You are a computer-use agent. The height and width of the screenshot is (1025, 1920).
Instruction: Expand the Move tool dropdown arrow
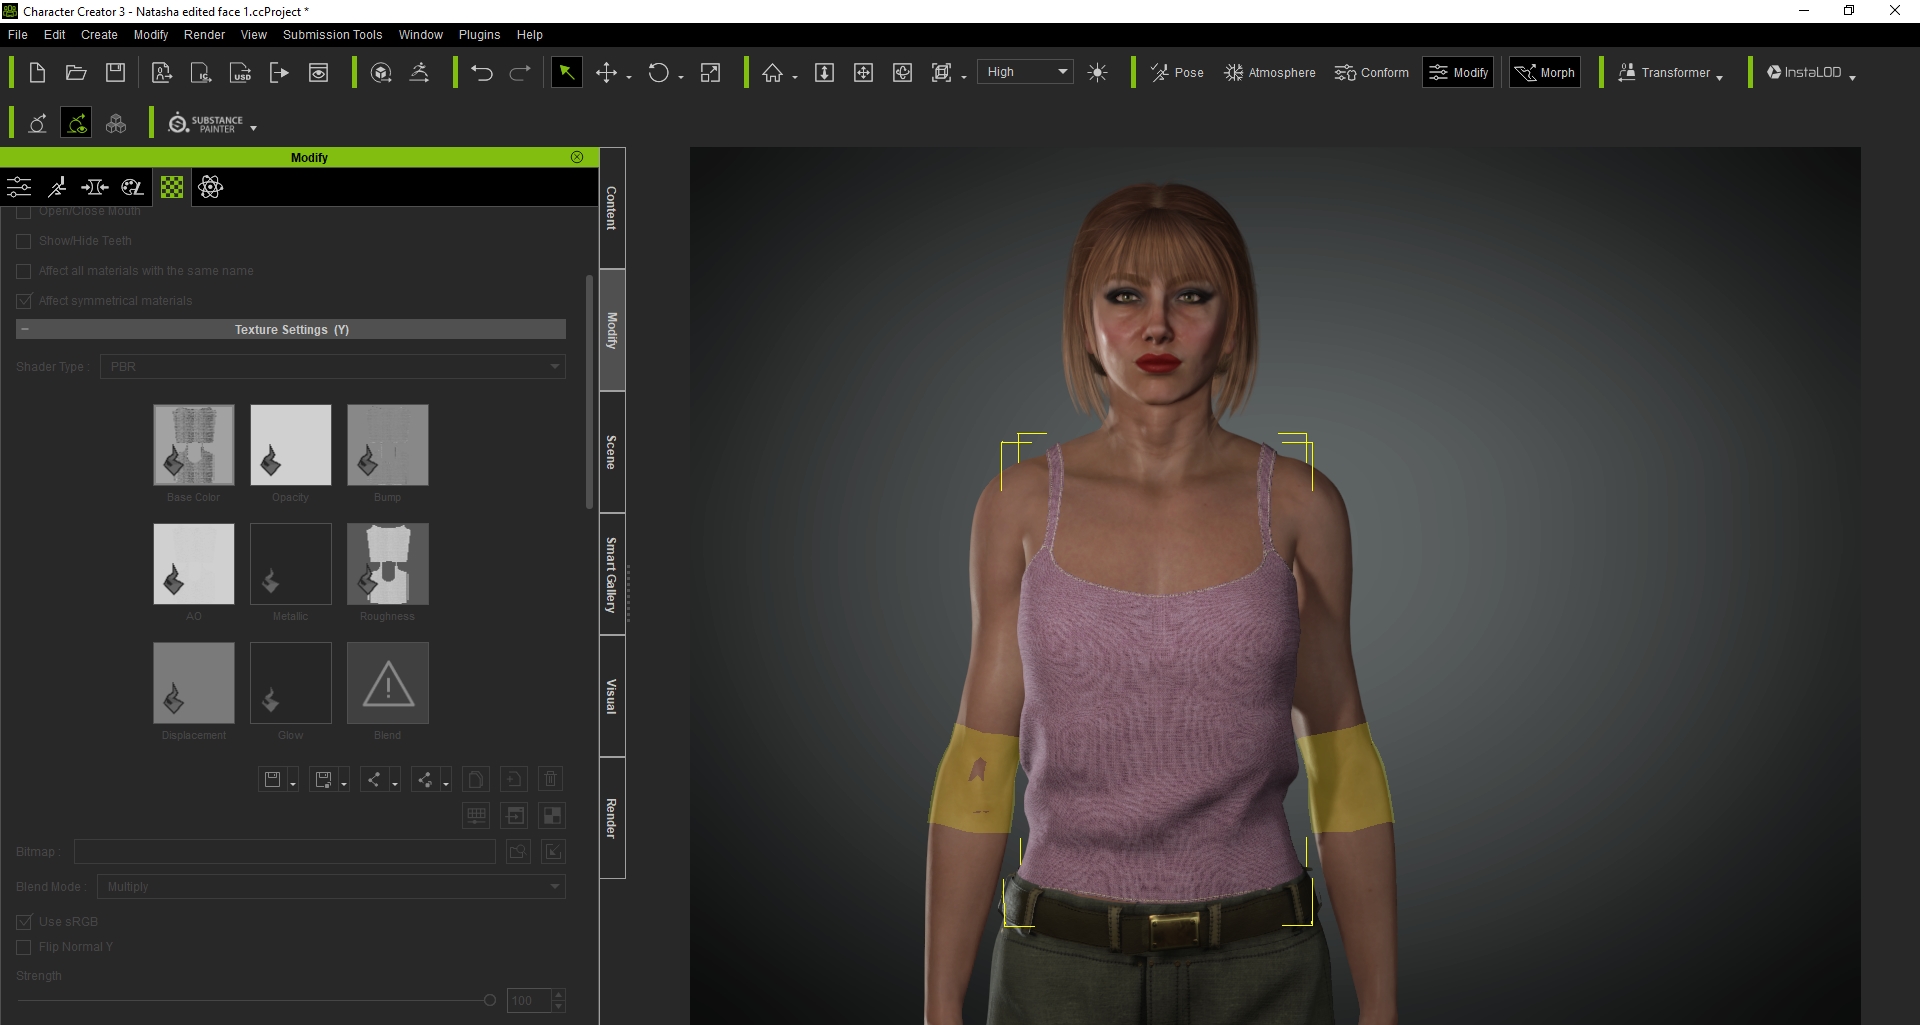point(629,77)
